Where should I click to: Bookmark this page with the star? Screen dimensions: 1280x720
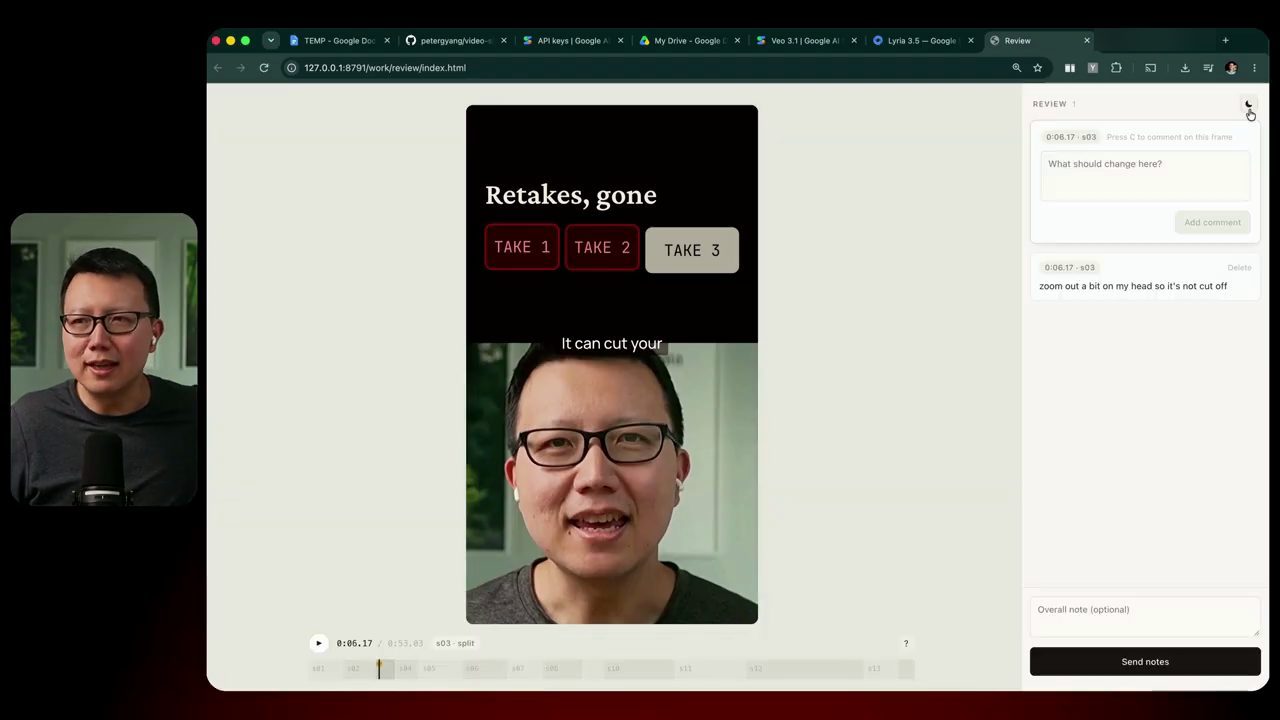coord(1038,68)
